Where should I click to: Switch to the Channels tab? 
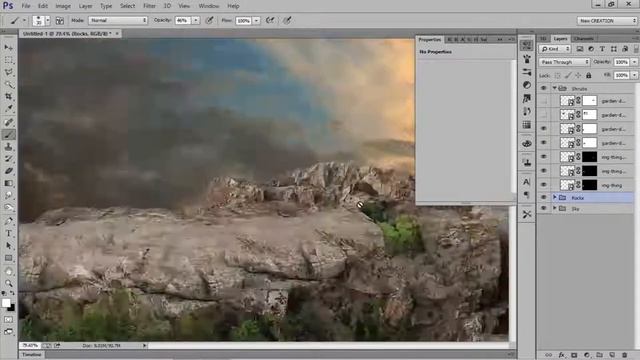[x=583, y=38]
